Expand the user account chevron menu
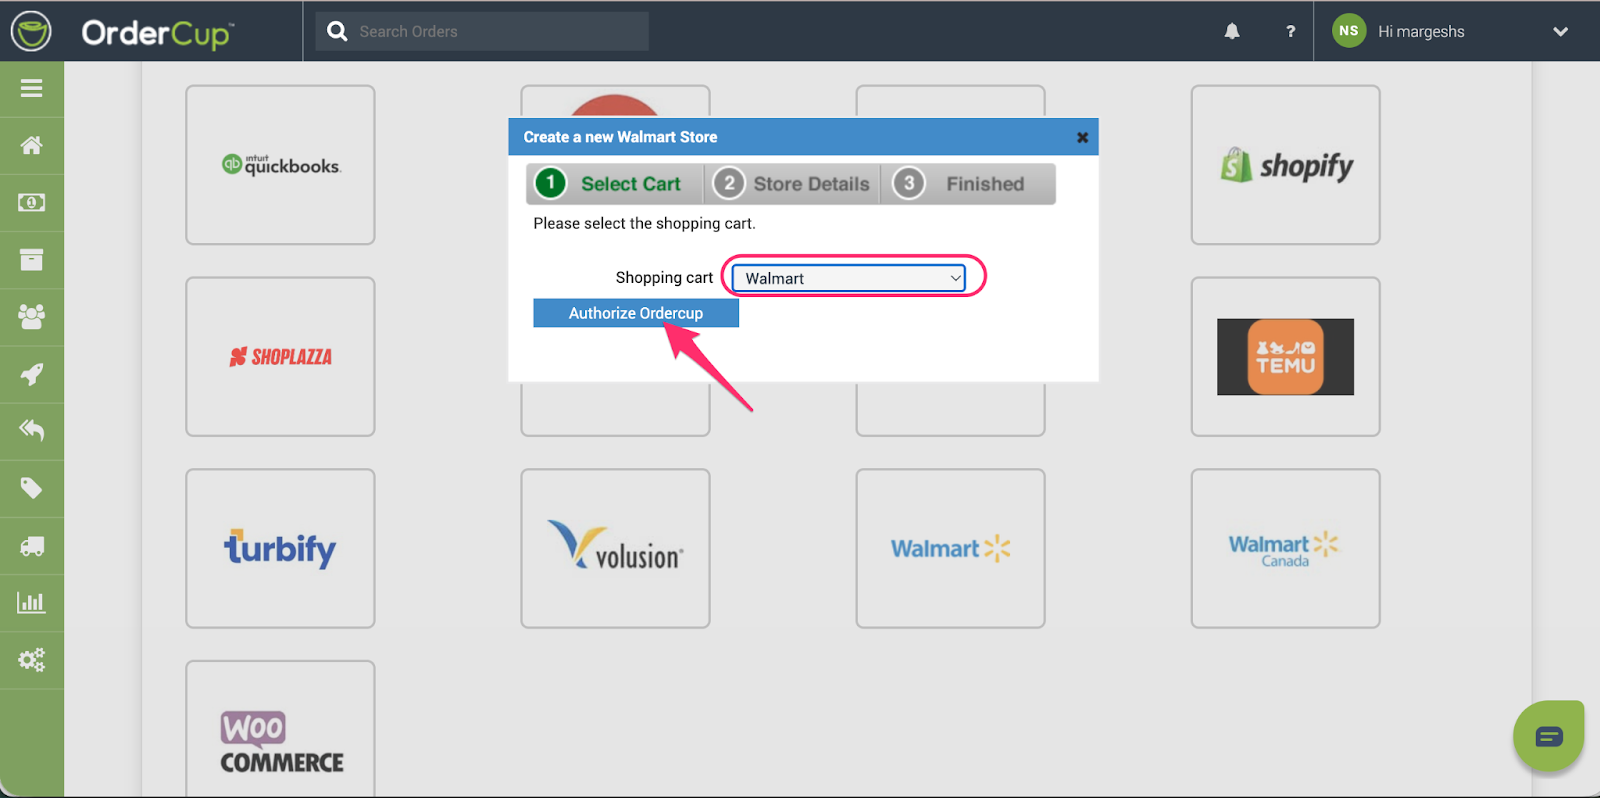Image resolution: width=1600 pixels, height=798 pixels. [1560, 32]
